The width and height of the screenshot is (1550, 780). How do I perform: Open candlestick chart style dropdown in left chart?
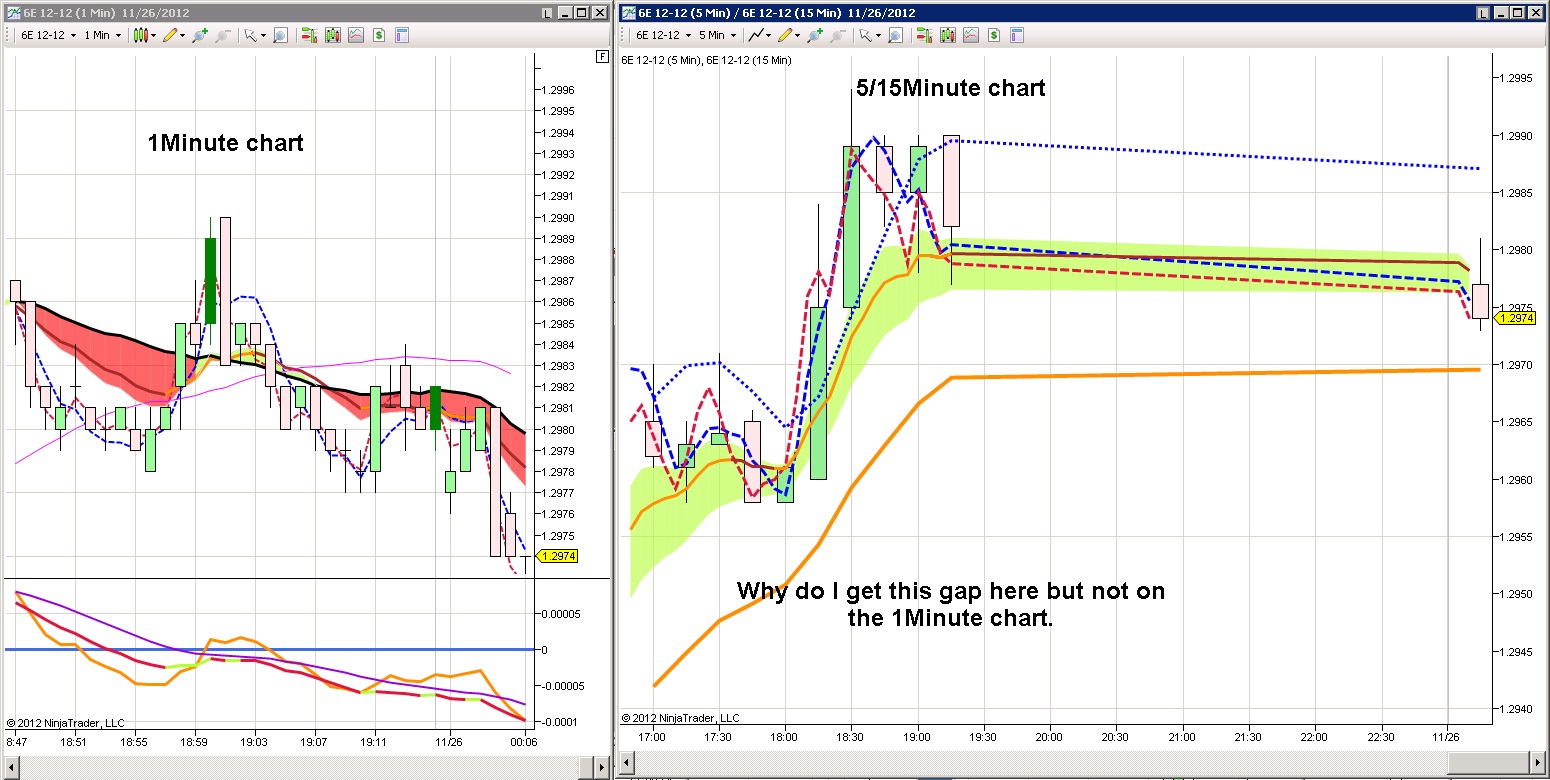click(x=144, y=35)
